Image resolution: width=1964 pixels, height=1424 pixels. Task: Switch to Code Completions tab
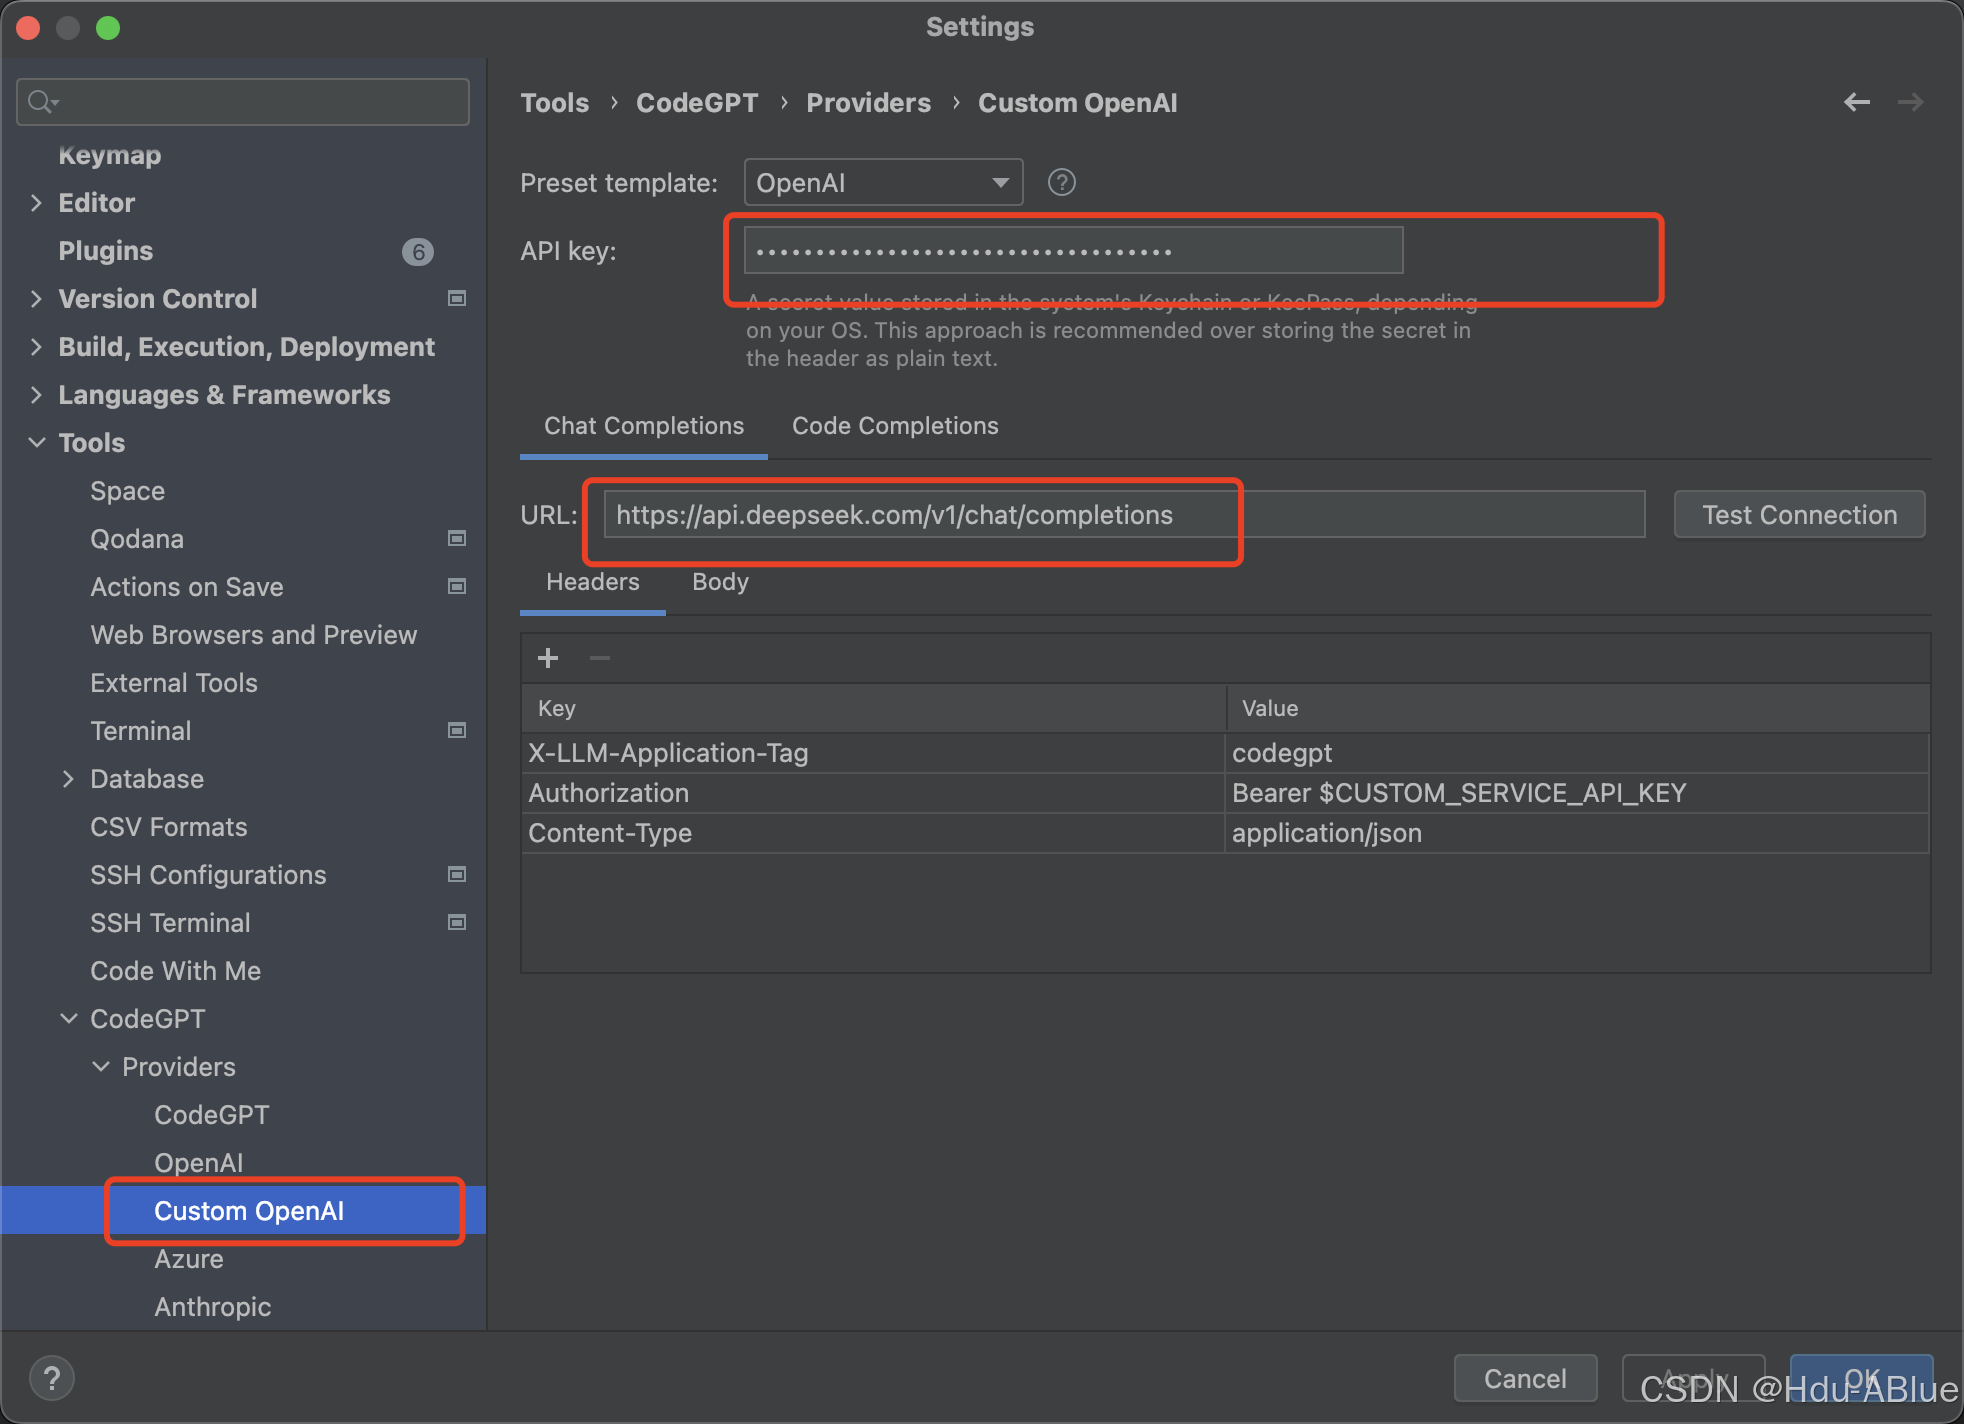tap(894, 426)
